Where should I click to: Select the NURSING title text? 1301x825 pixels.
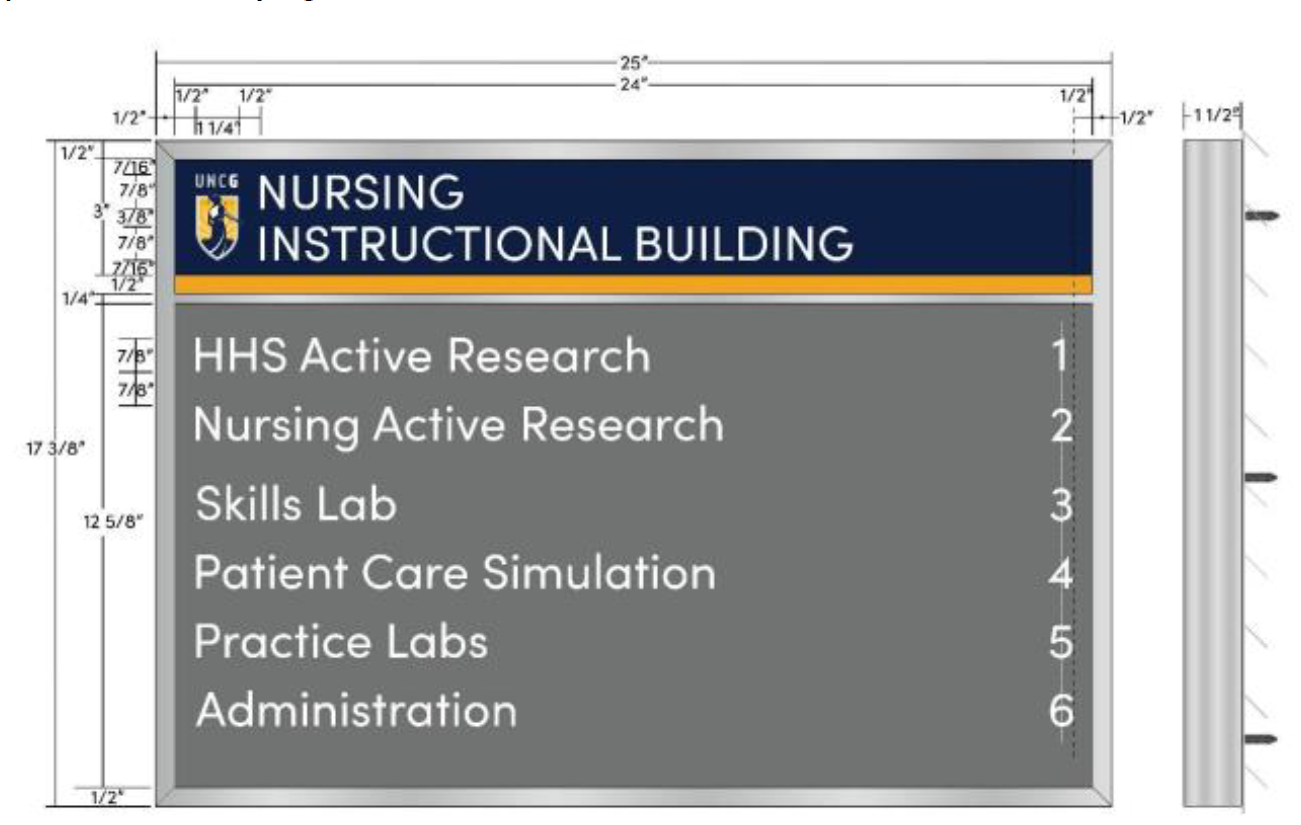coord(361,192)
